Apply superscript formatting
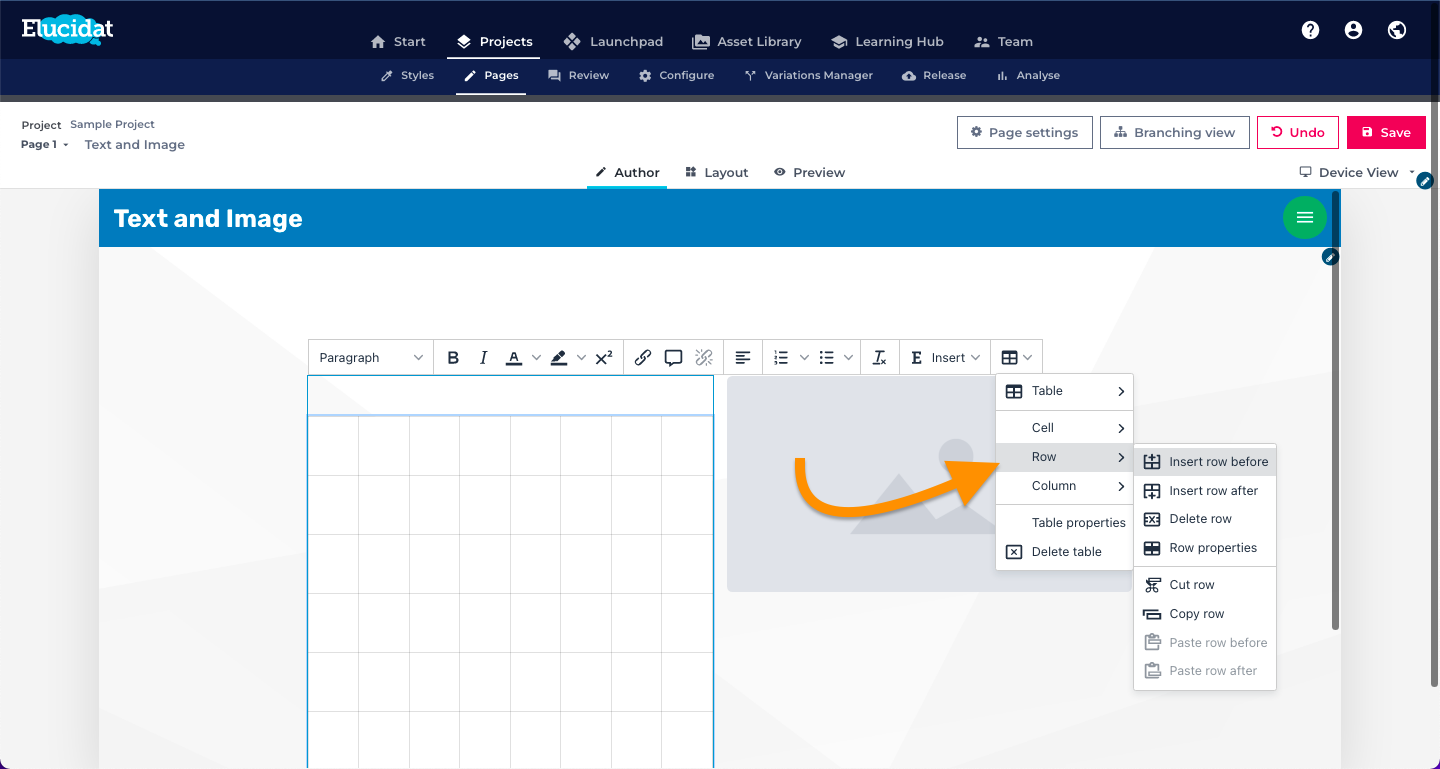Viewport: 1440px width, 769px height. tap(604, 358)
